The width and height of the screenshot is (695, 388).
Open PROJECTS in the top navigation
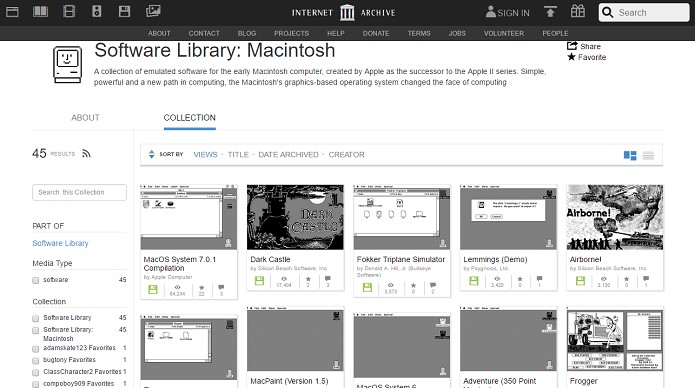coord(291,33)
